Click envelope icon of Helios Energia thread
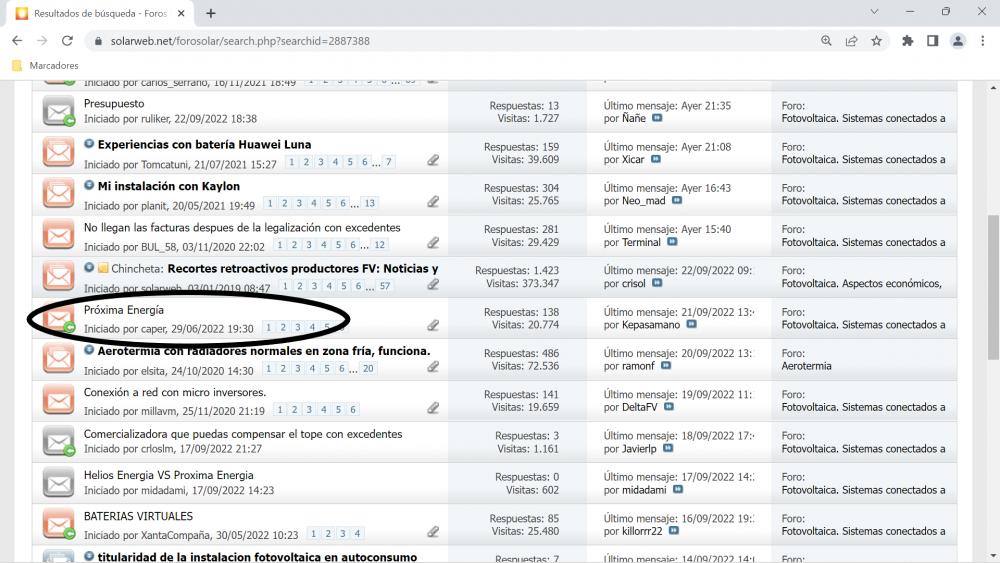The height and width of the screenshot is (563, 1000). pos(59,483)
